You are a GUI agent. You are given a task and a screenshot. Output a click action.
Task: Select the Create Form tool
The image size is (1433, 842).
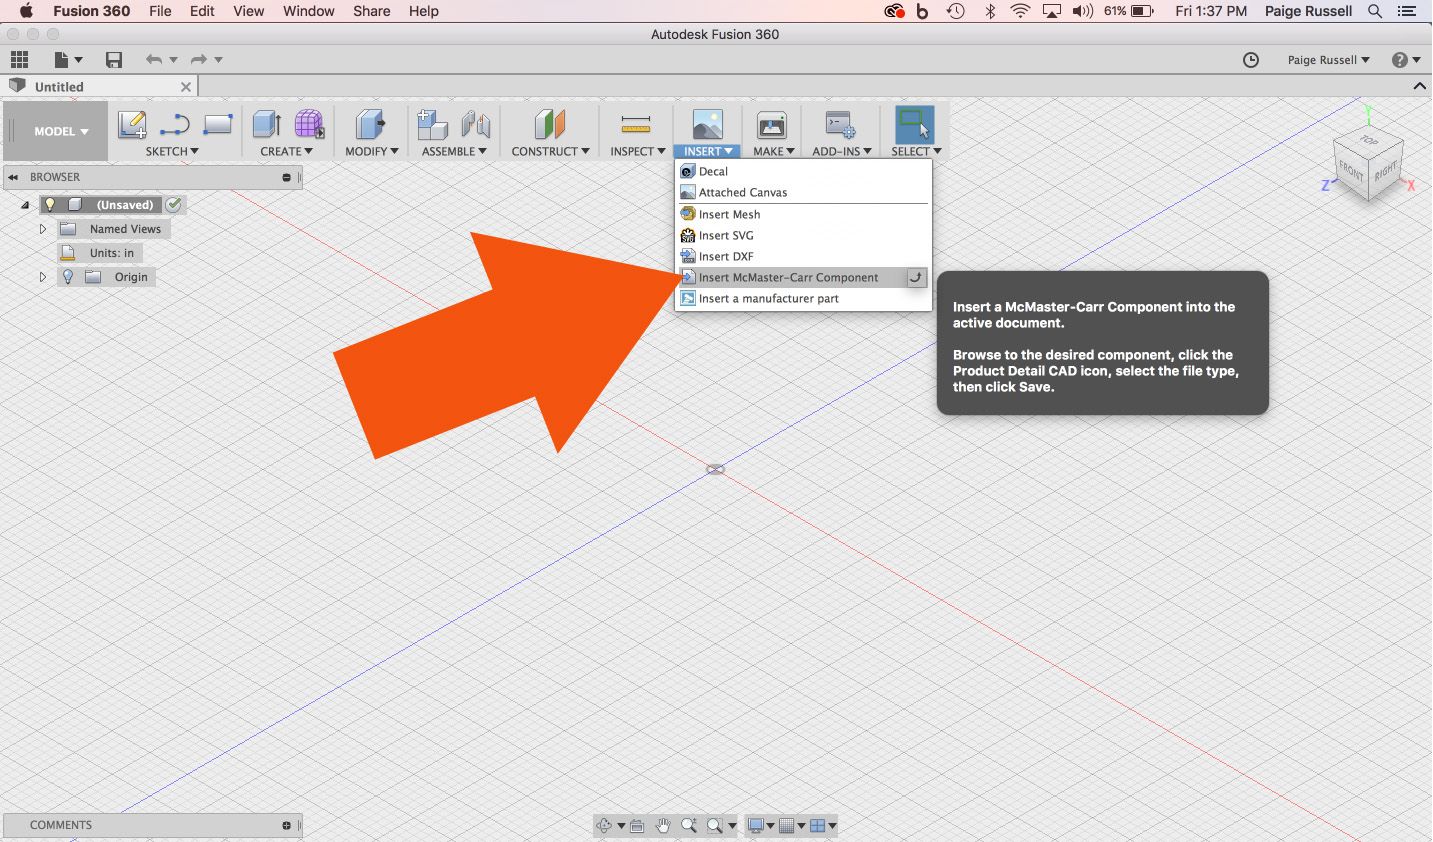click(309, 125)
